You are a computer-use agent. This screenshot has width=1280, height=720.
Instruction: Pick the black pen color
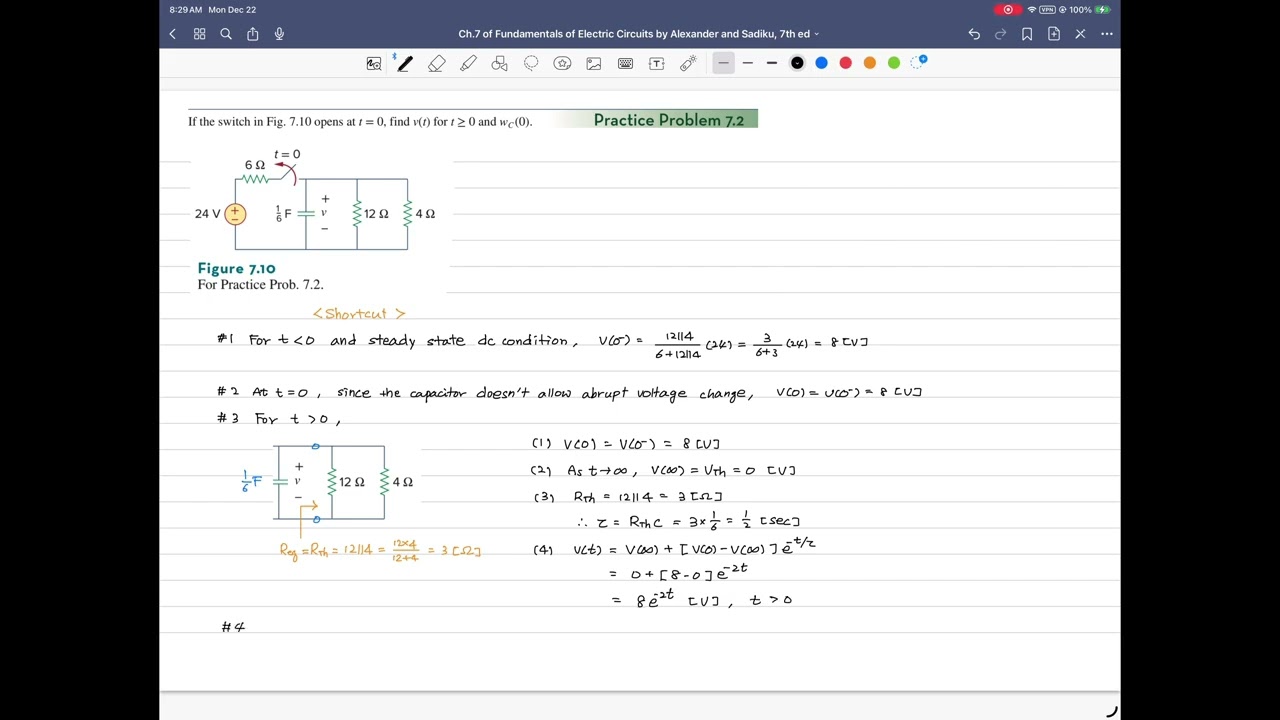797,63
